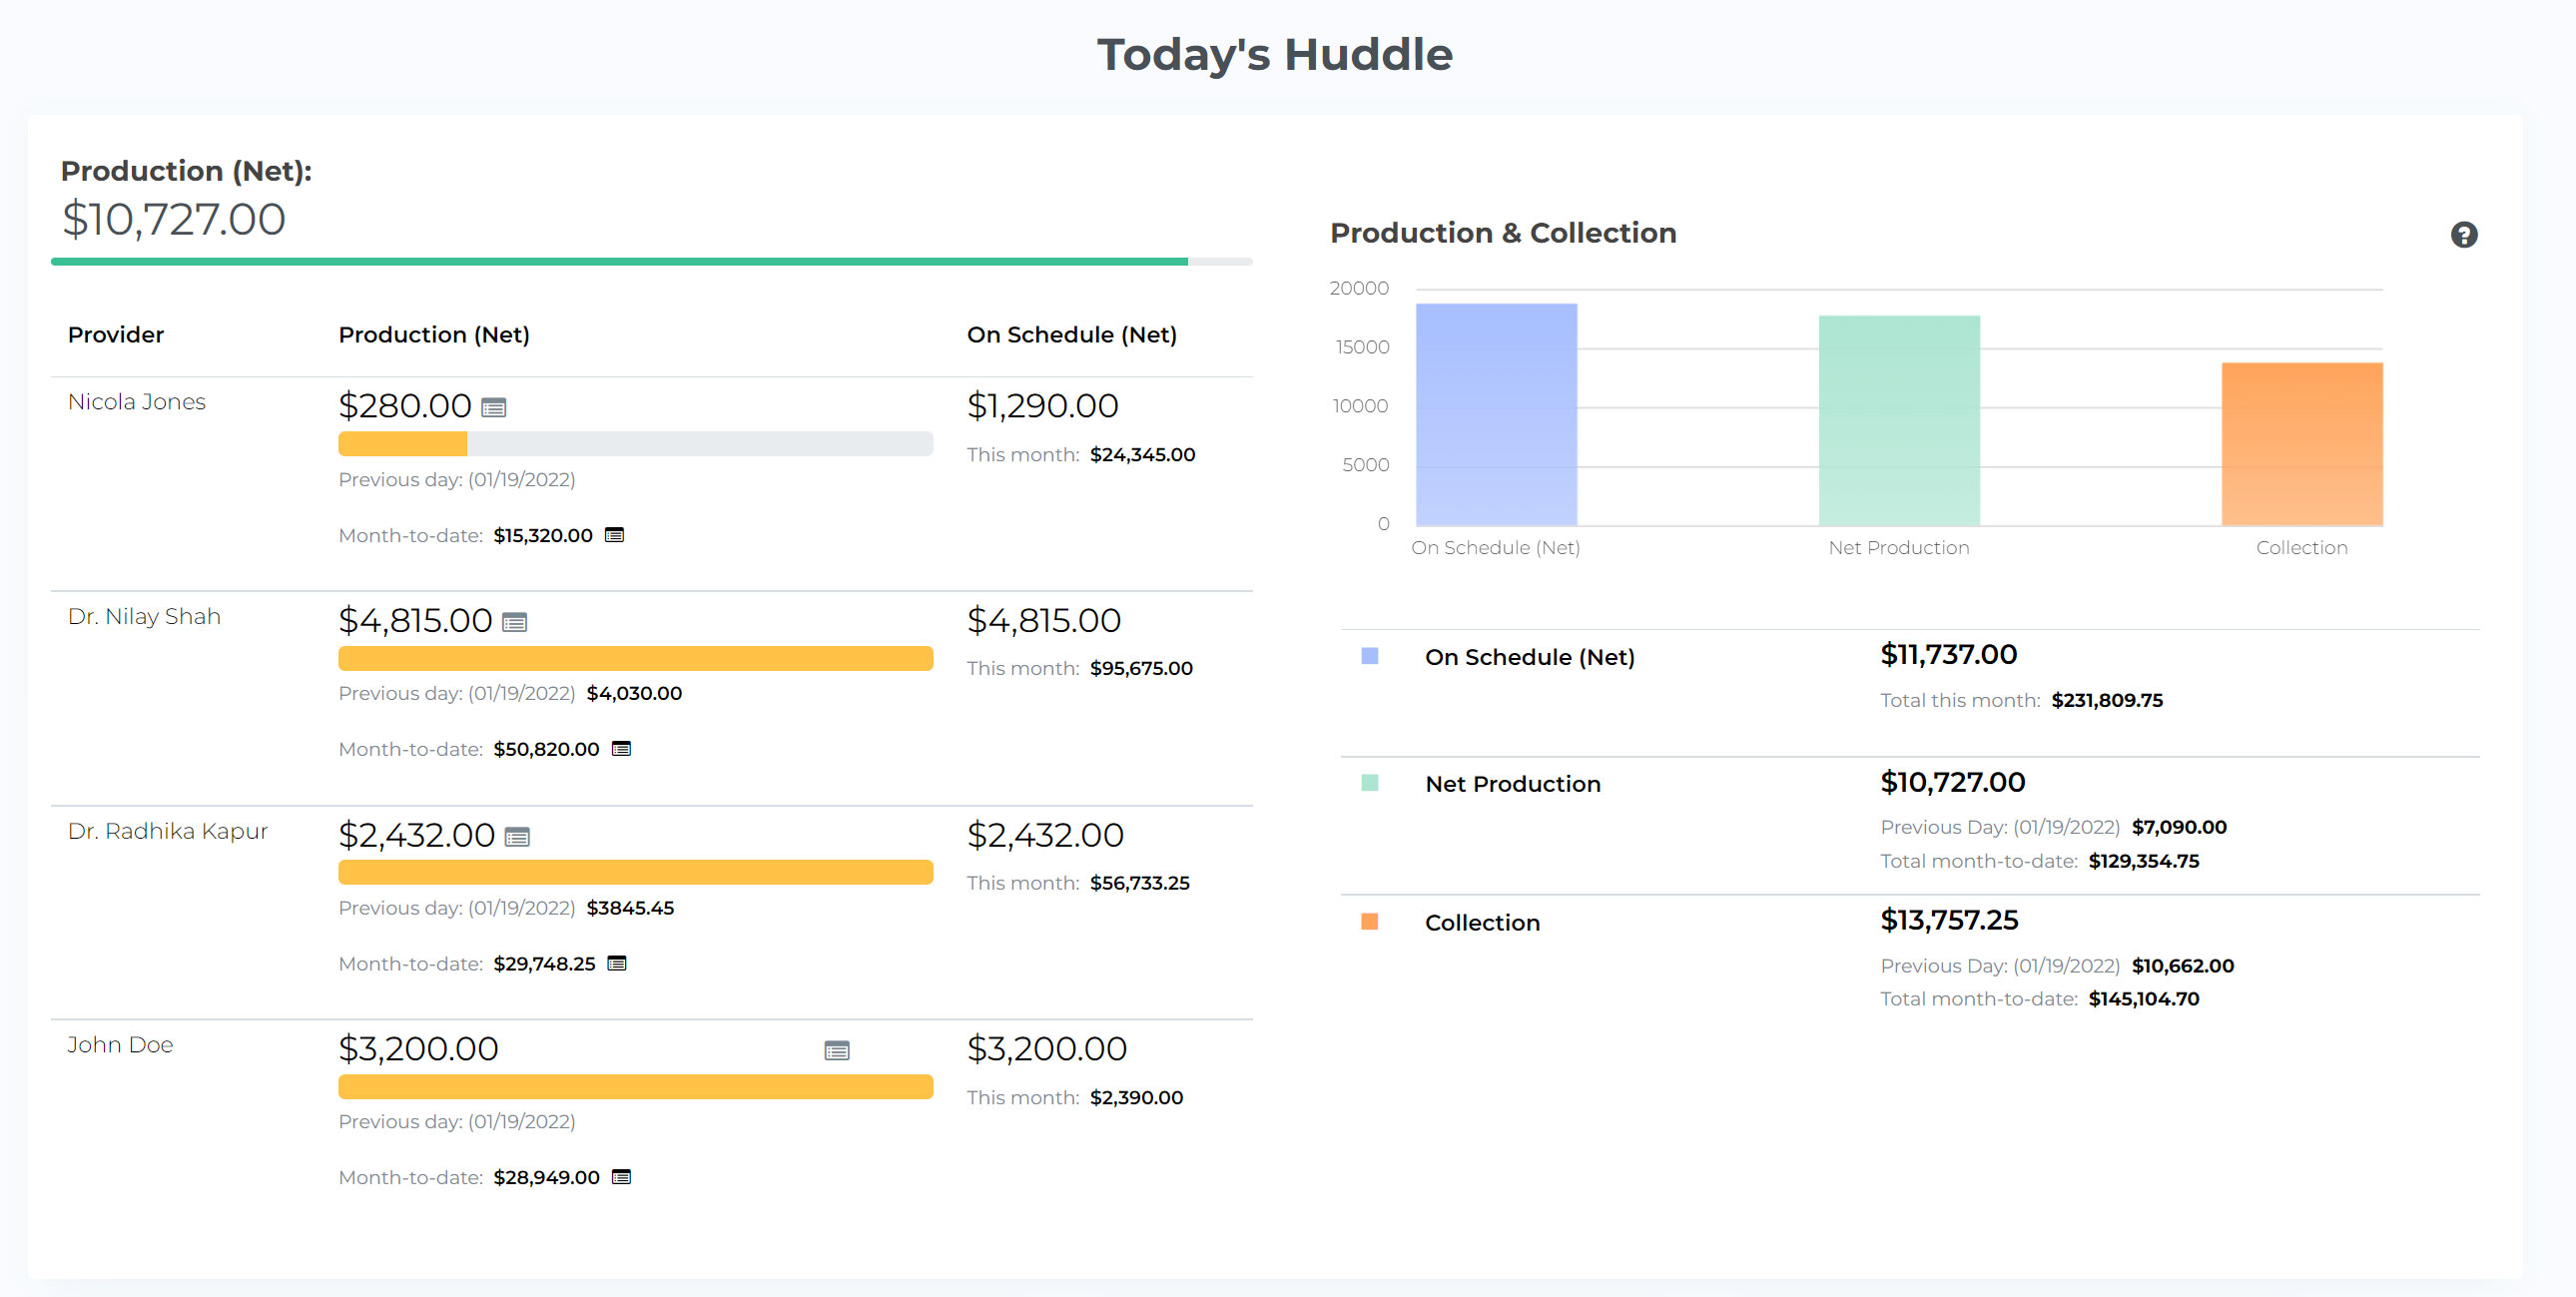Click list icon next to month-to-date $29,748.25

click(x=617, y=963)
